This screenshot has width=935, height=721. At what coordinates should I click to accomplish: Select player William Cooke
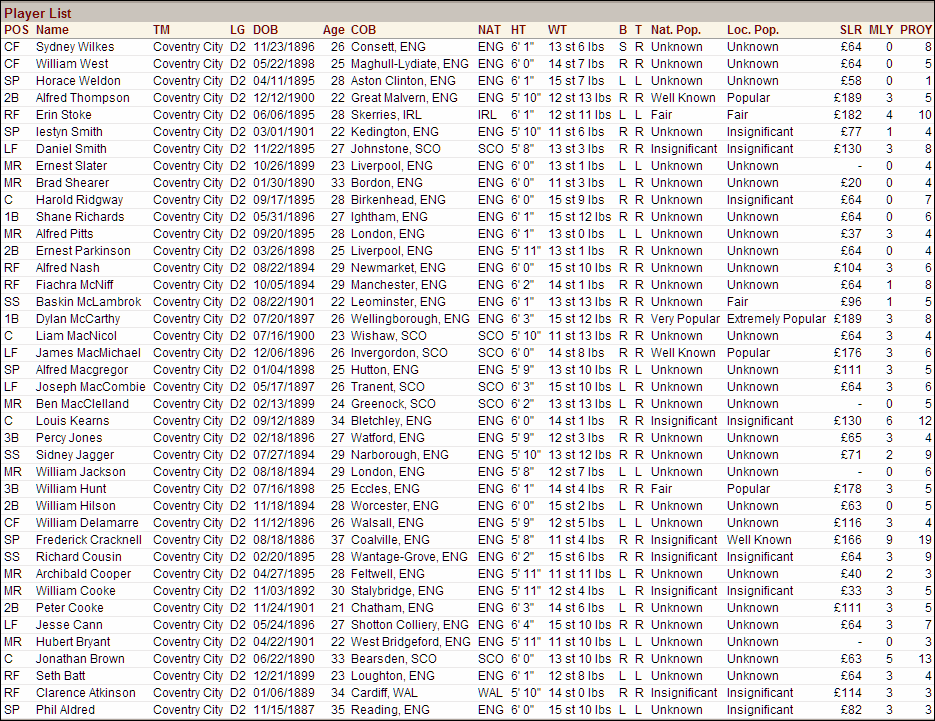(x=76, y=591)
